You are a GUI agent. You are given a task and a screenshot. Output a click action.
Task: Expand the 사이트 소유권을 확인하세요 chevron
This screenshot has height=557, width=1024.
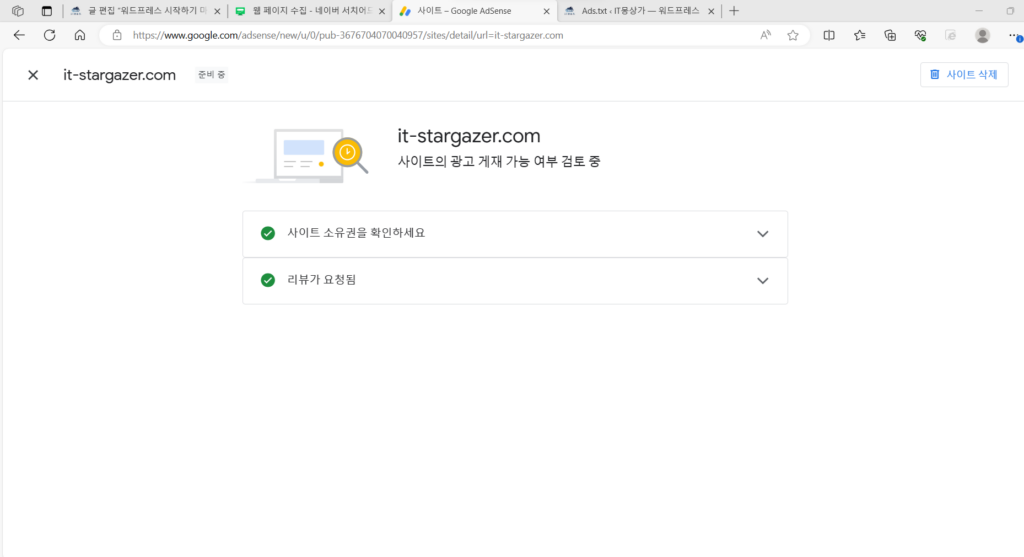(x=762, y=234)
